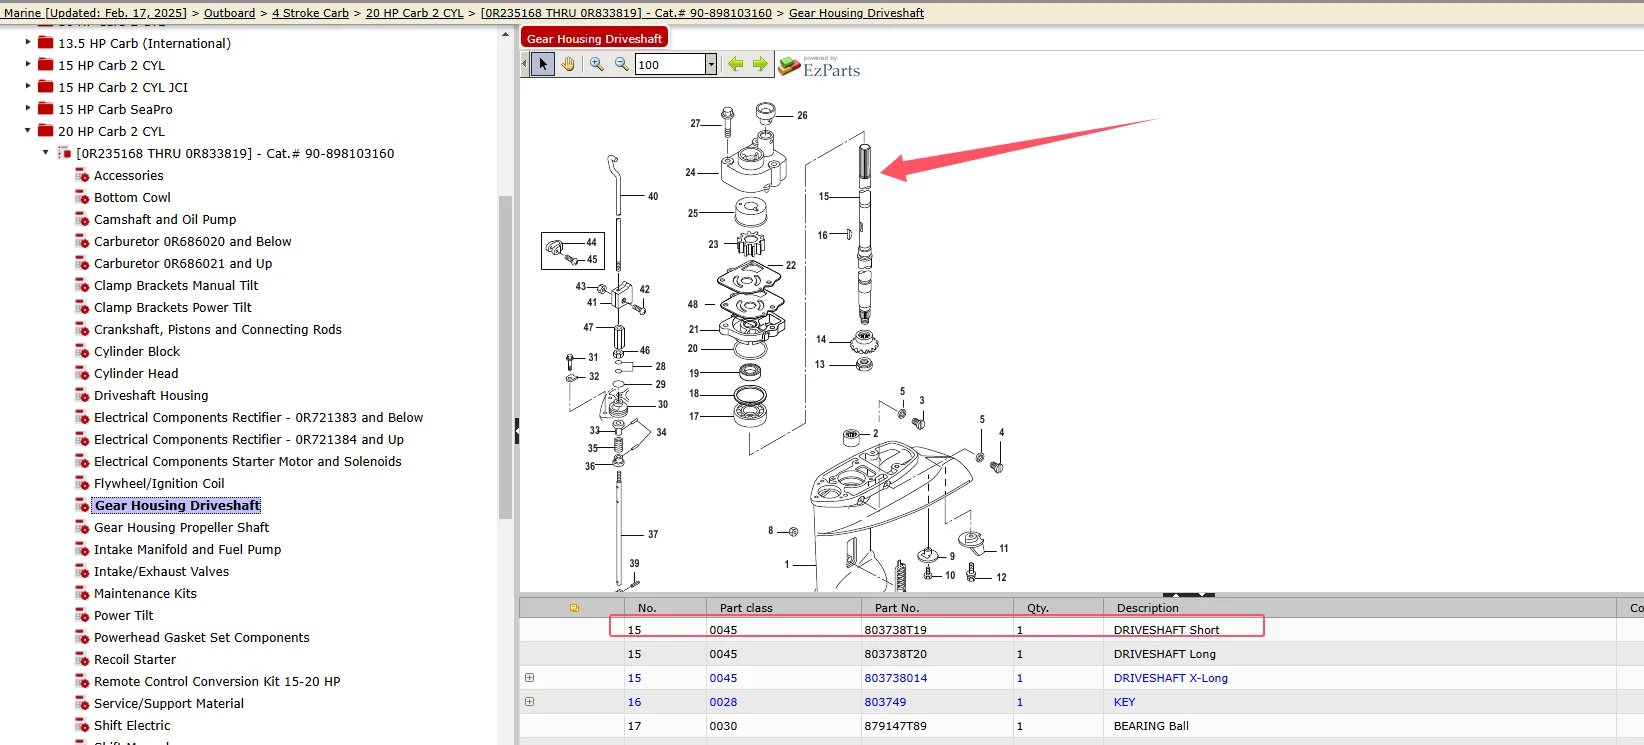
Task: Click the 15 HP Carb SeaPro folder icon
Action: (x=45, y=108)
